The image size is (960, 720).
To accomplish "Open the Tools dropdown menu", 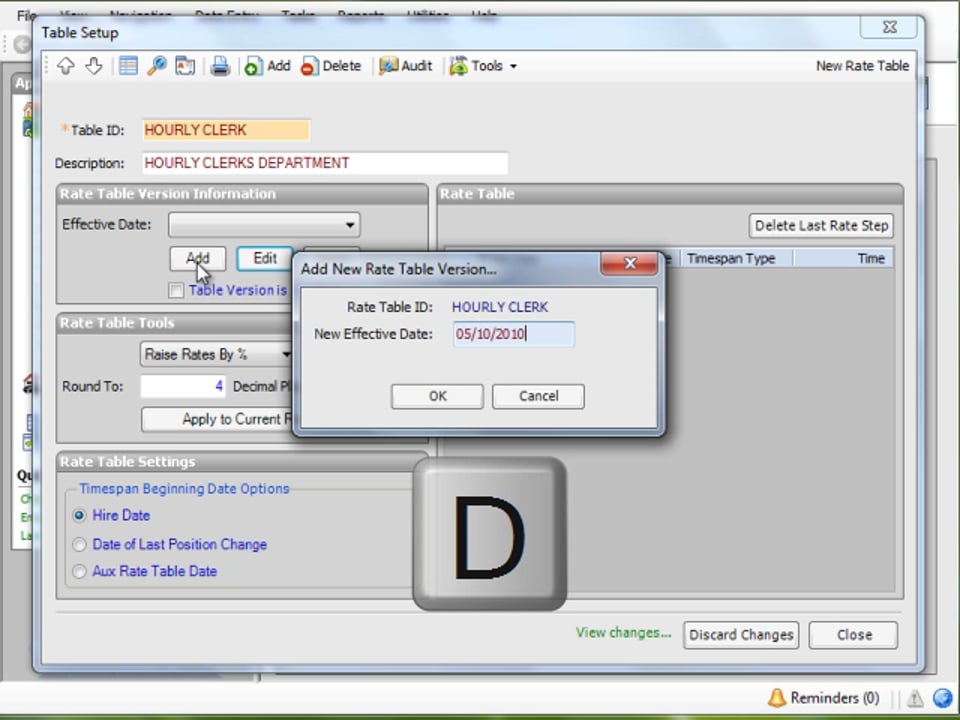I will tap(484, 66).
